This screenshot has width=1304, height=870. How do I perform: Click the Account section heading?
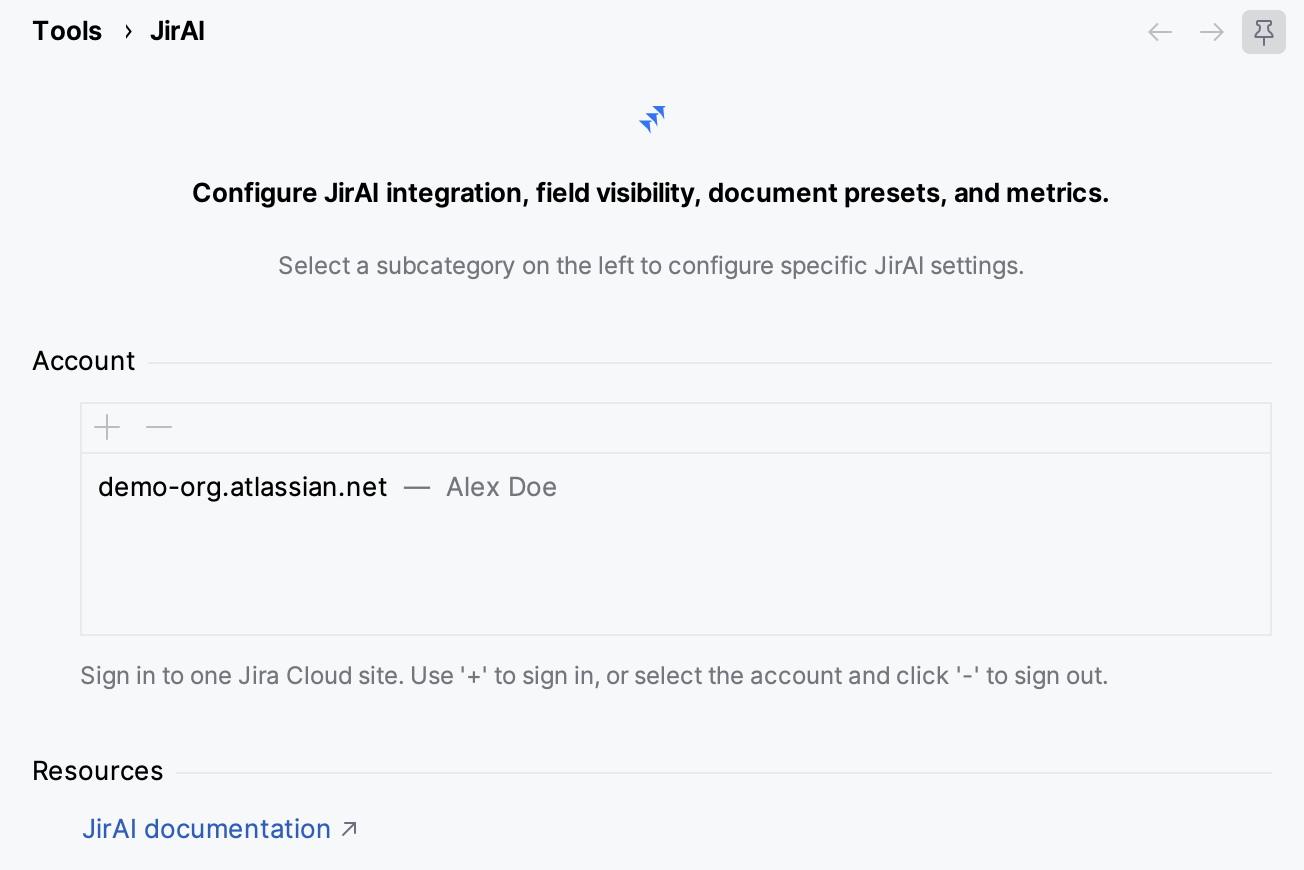[x=84, y=361]
